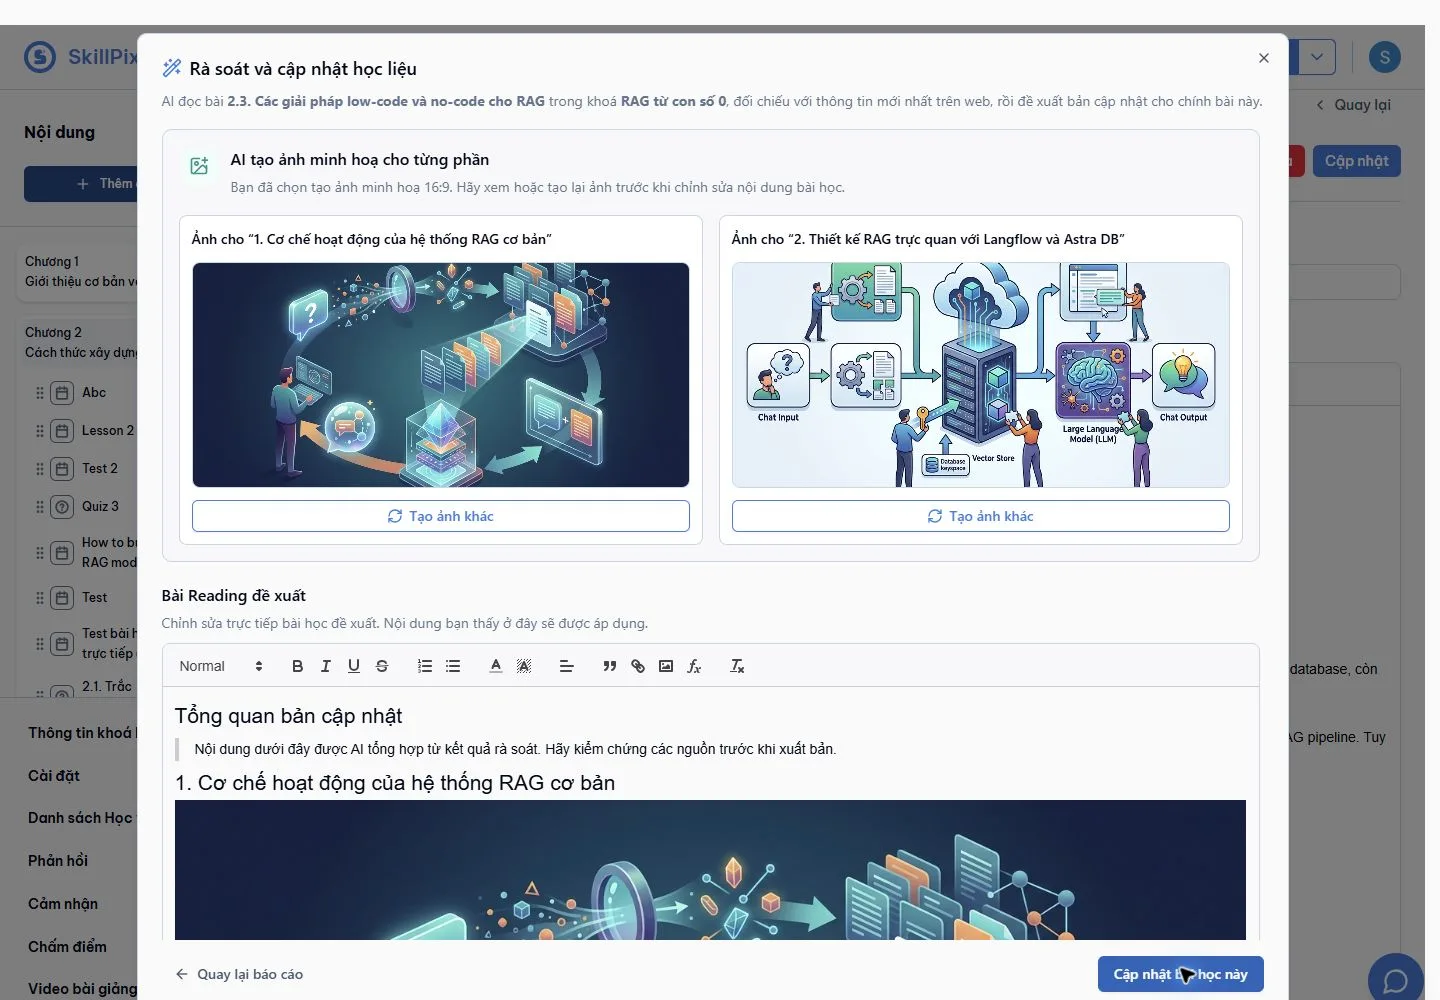
Task: Open the Phản hồi sidebar menu
Action: point(58,861)
